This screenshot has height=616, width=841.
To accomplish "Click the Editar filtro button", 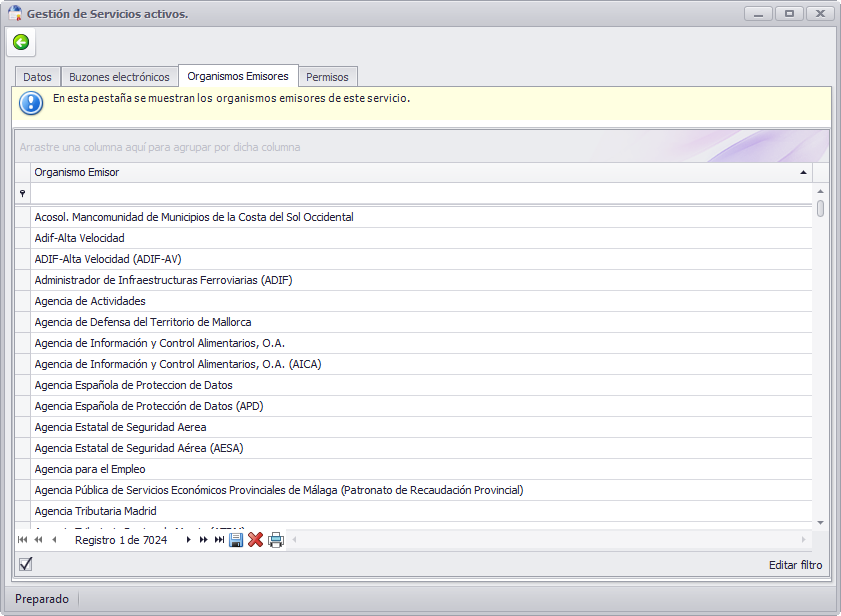I will click(x=795, y=565).
